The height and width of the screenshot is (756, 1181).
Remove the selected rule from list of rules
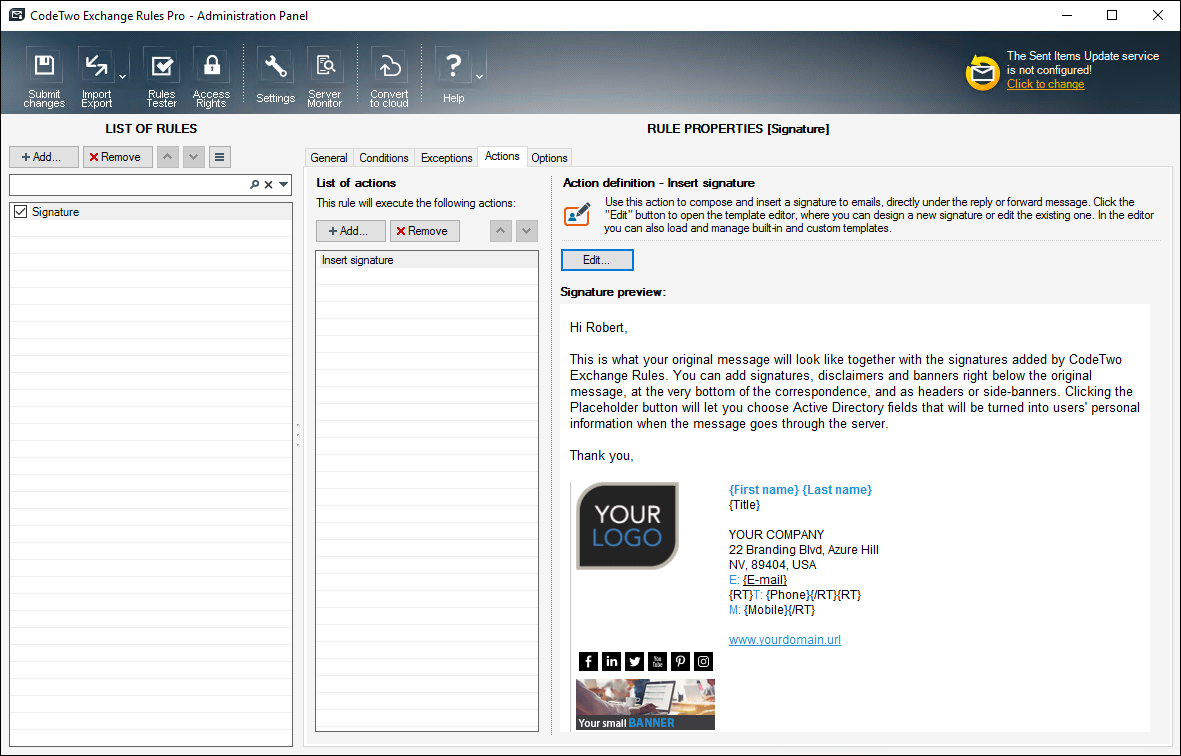pyautogui.click(x=117, y=157)
